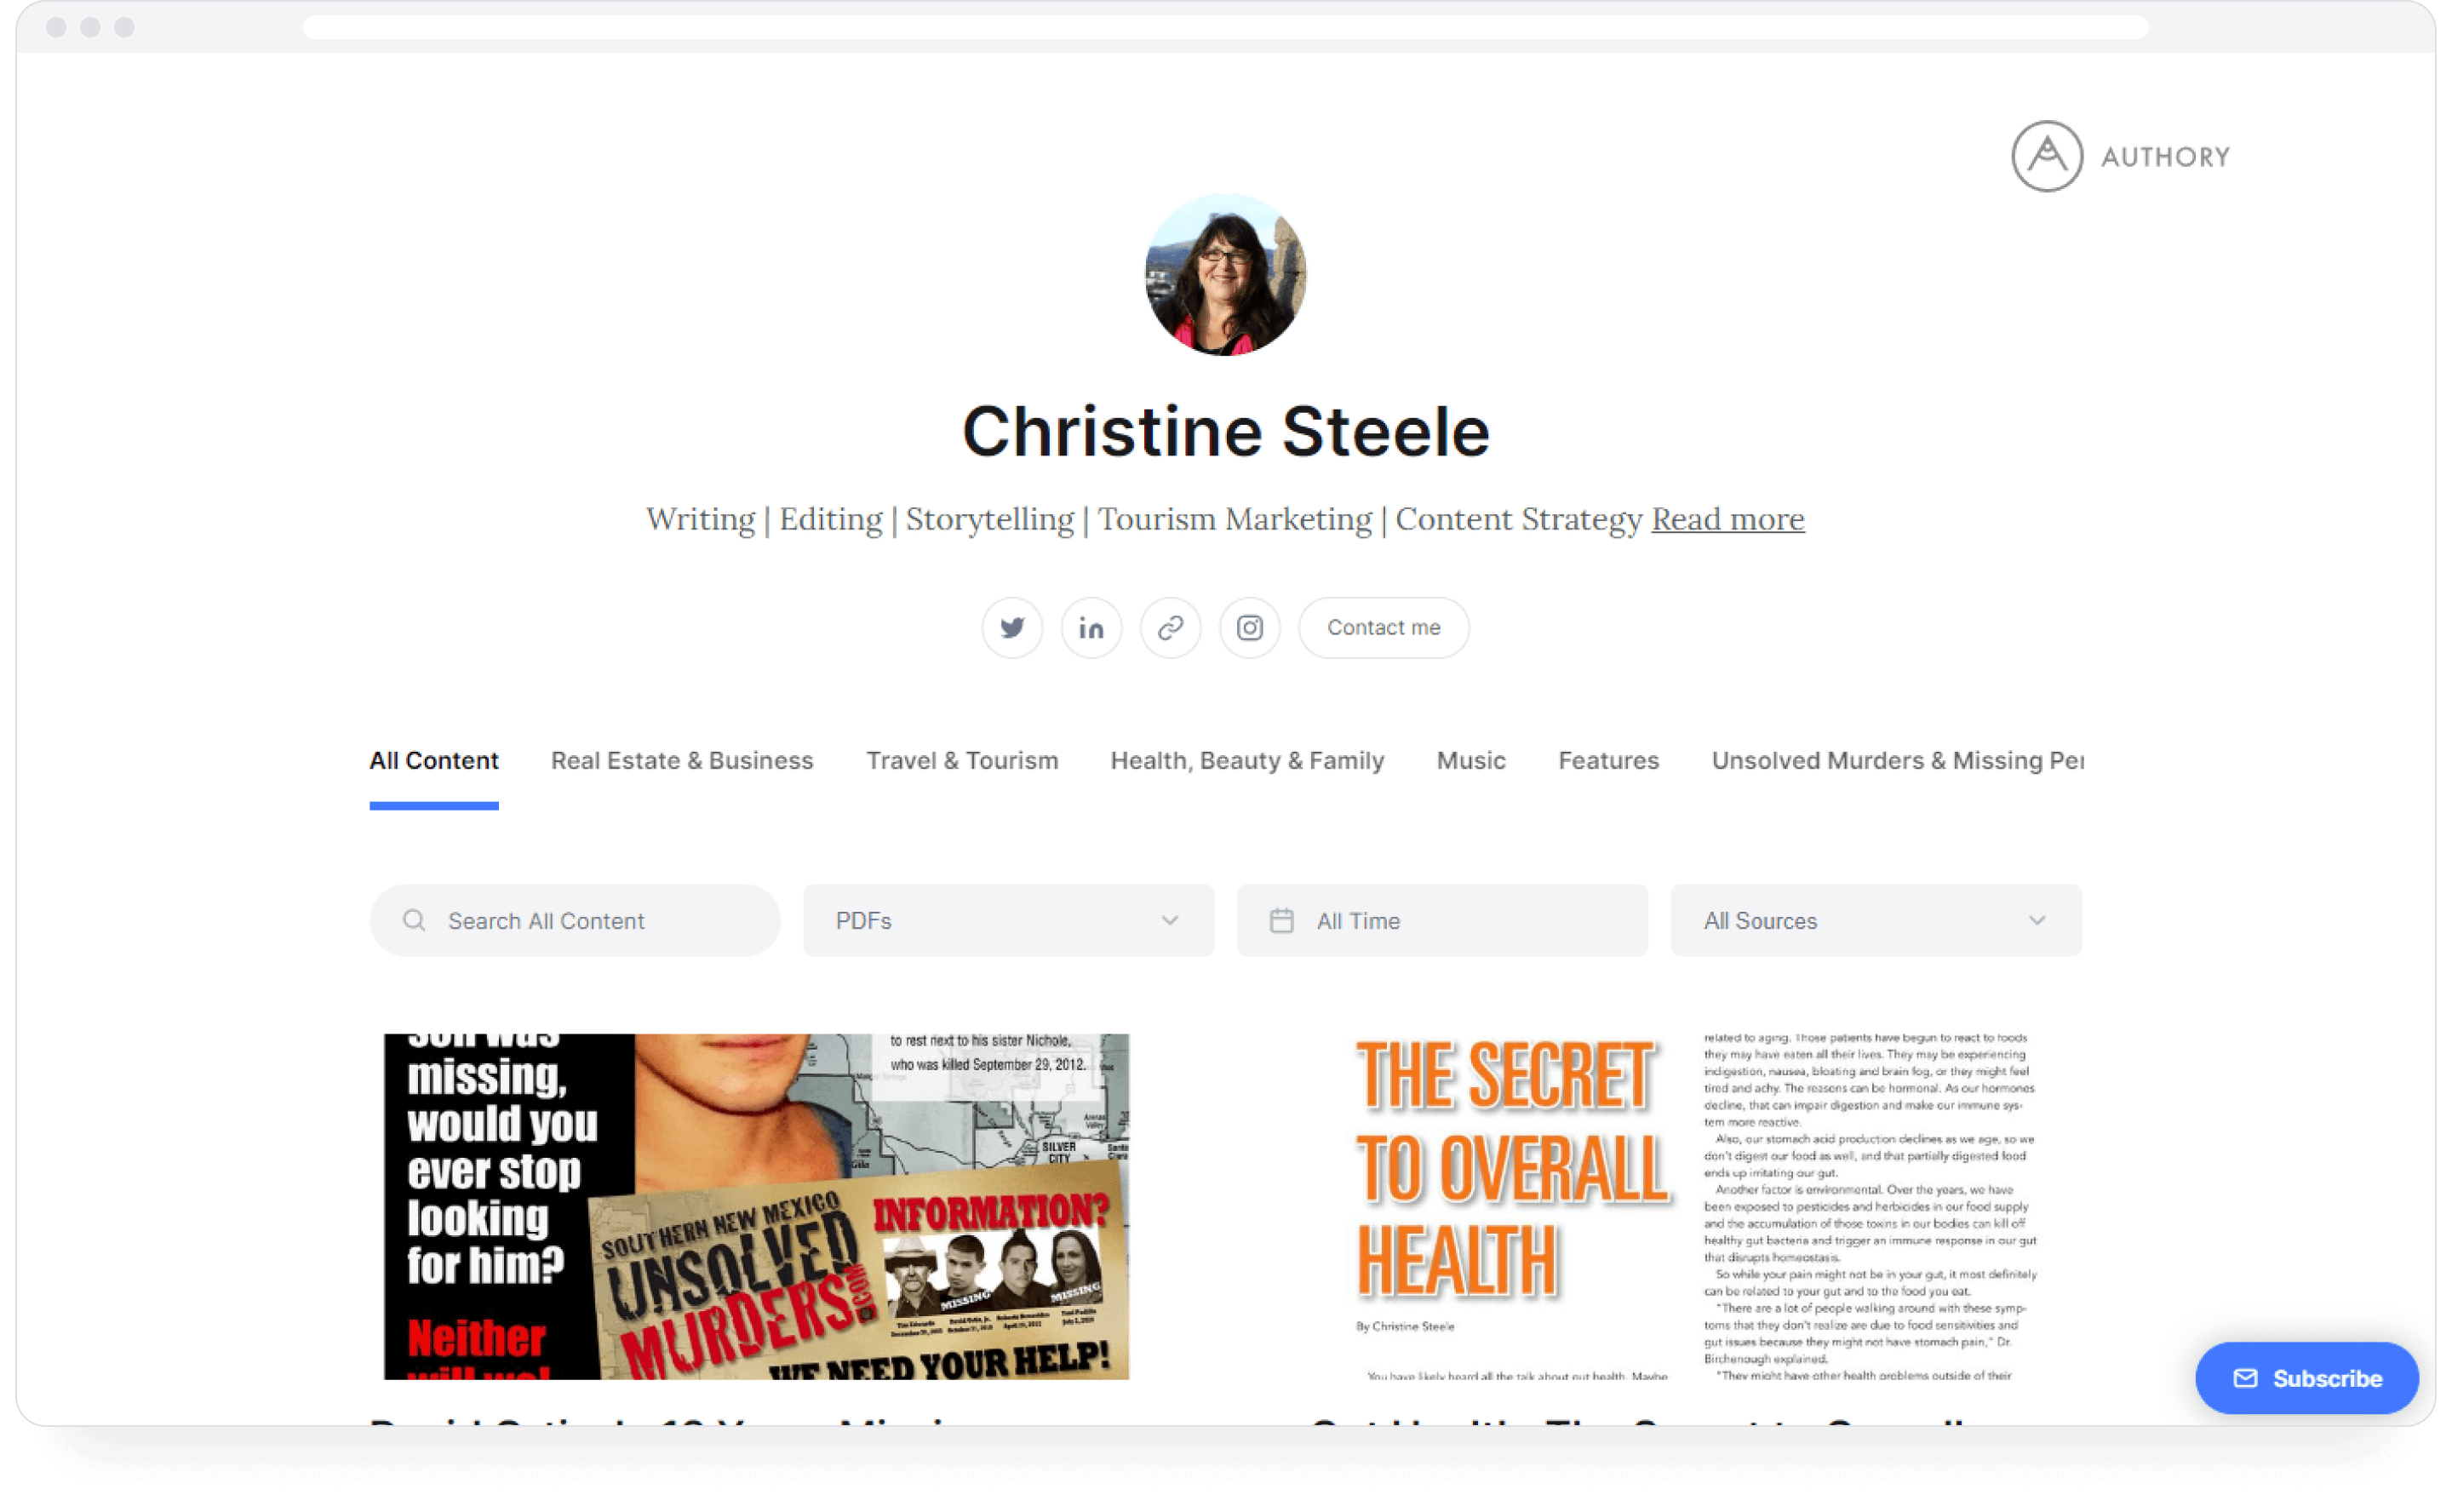Select the Travel & Tourism tab

pos(961,761)
